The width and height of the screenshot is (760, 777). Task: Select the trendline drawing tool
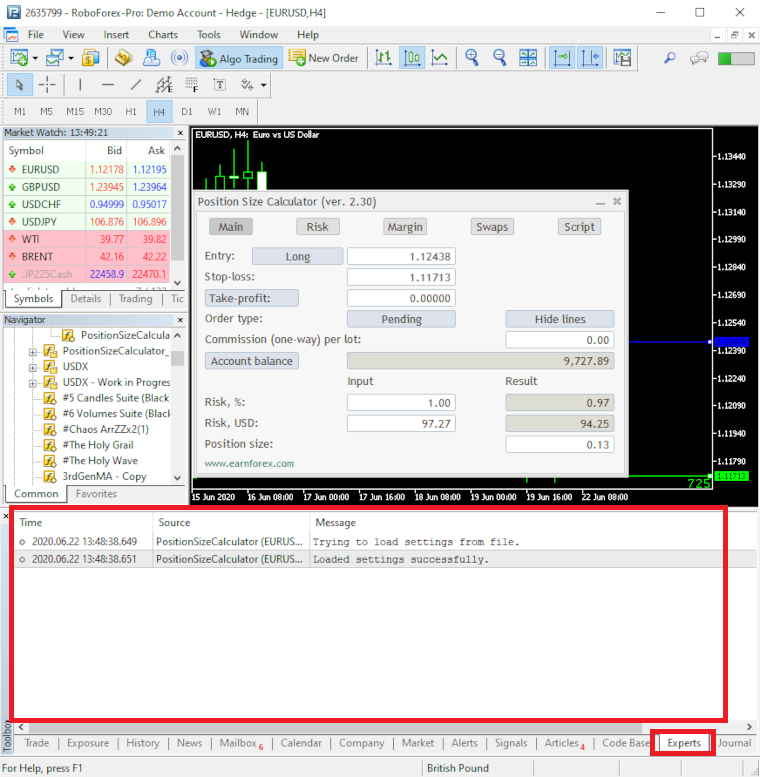[x=136, y=85]
